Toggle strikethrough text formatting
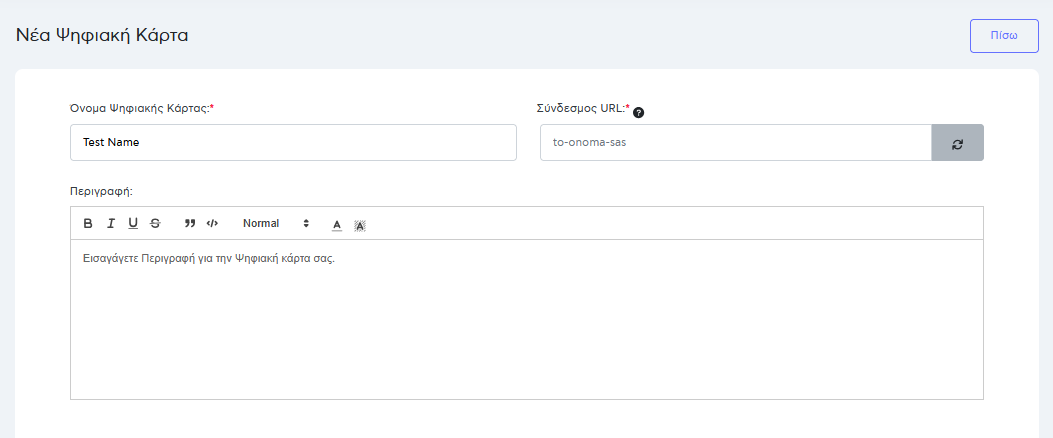 [x=155, y=223]
